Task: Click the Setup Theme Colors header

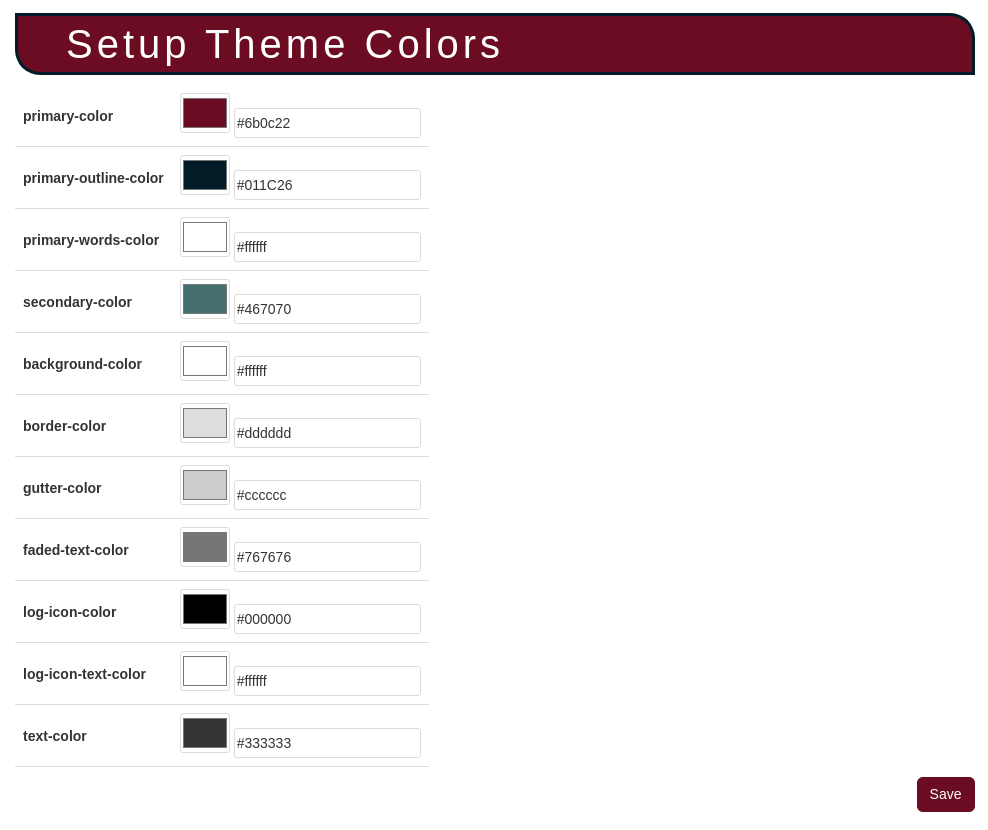Action: (x=284, y=44)
